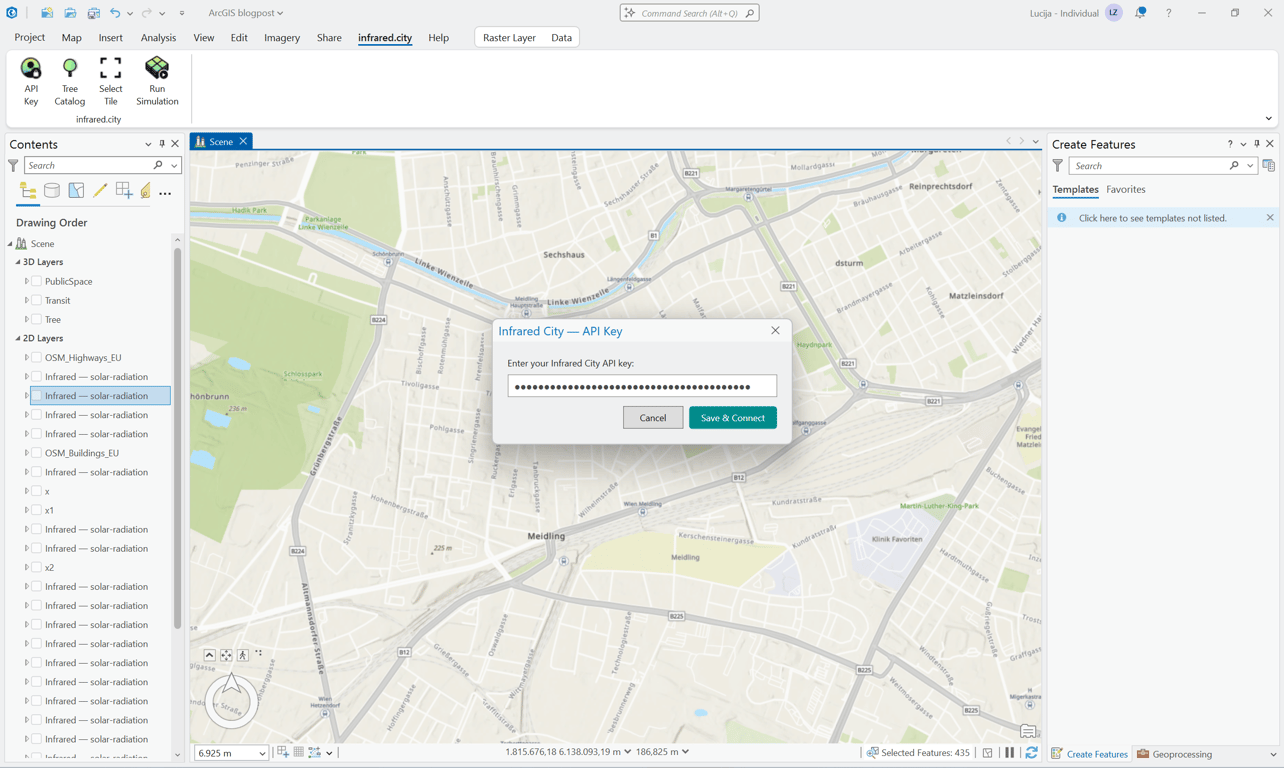Toggle visibility of layer x
The height and width of the screenshot is (768, 1284).
pyautogui.click(x=37, y=491)
